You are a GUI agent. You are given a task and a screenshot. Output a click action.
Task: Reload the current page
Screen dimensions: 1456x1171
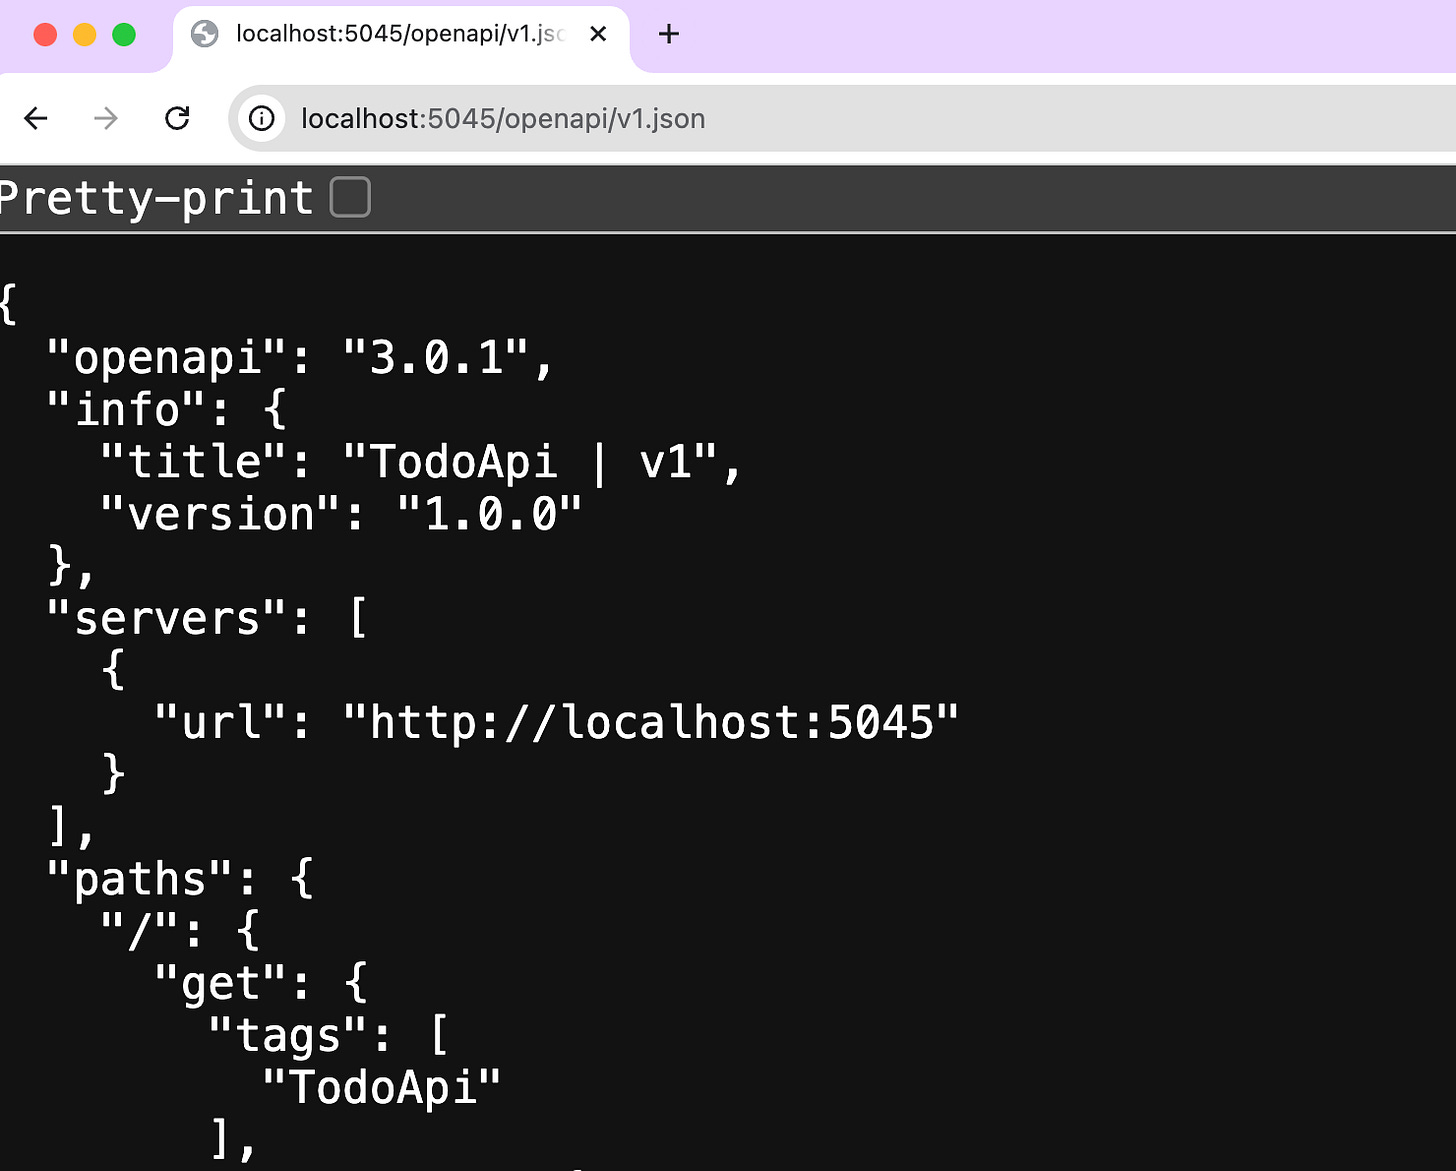[177, 118]
